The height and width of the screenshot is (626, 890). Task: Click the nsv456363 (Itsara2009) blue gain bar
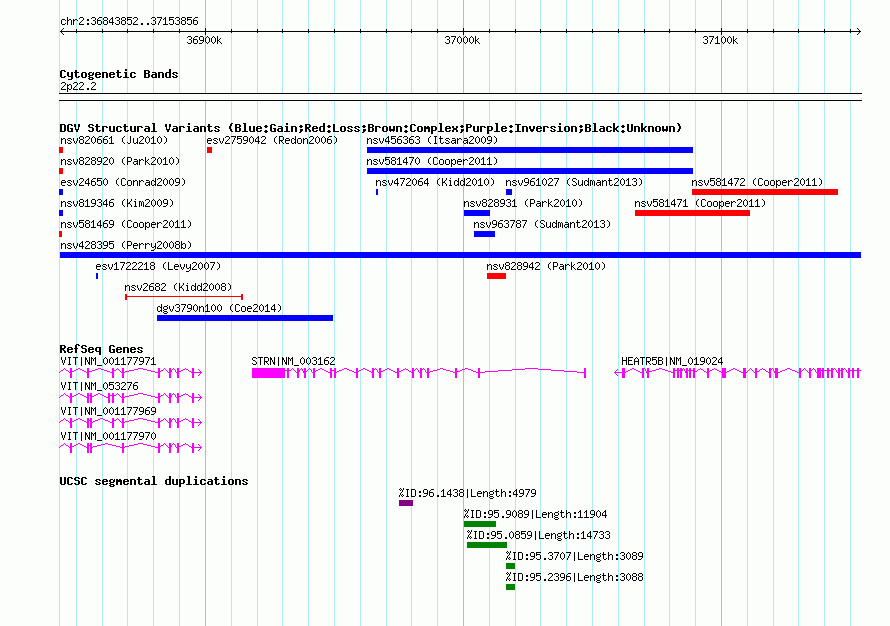pos(530,150)
